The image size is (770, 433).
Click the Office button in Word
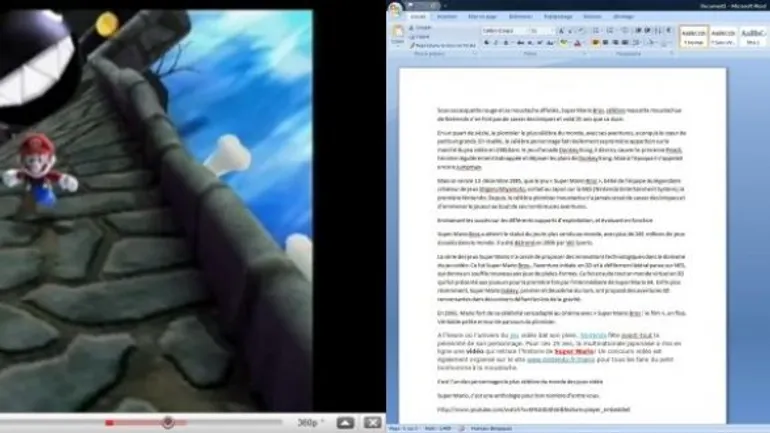(395, 9)
